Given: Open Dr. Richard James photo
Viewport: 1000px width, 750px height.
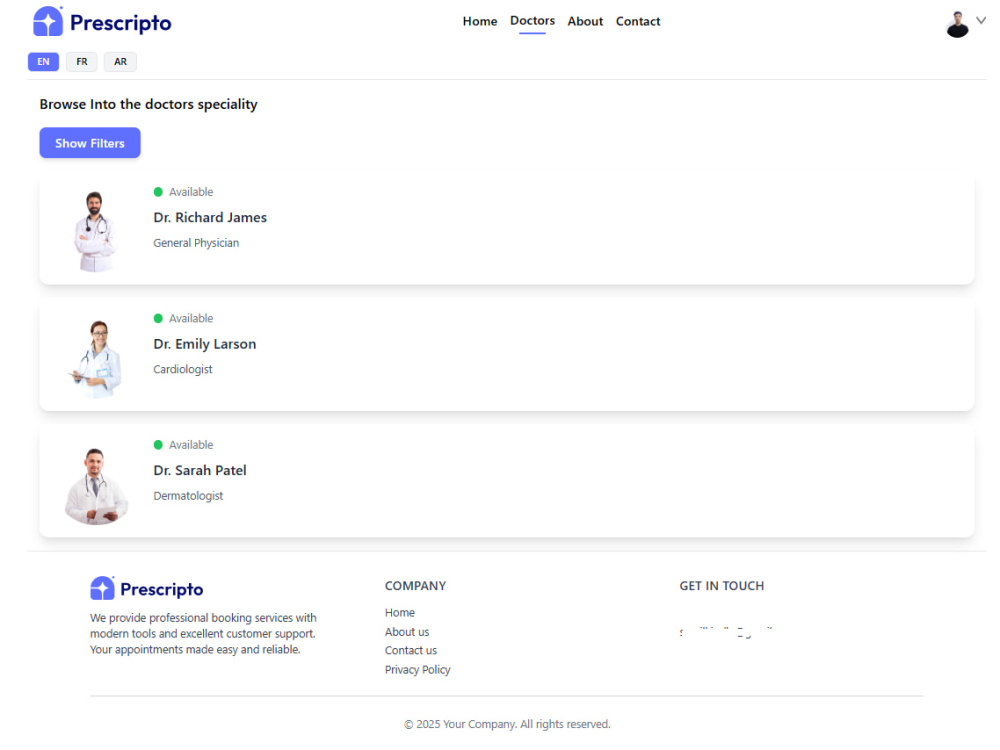Looking at the screenshot, I should pos(96,232).
